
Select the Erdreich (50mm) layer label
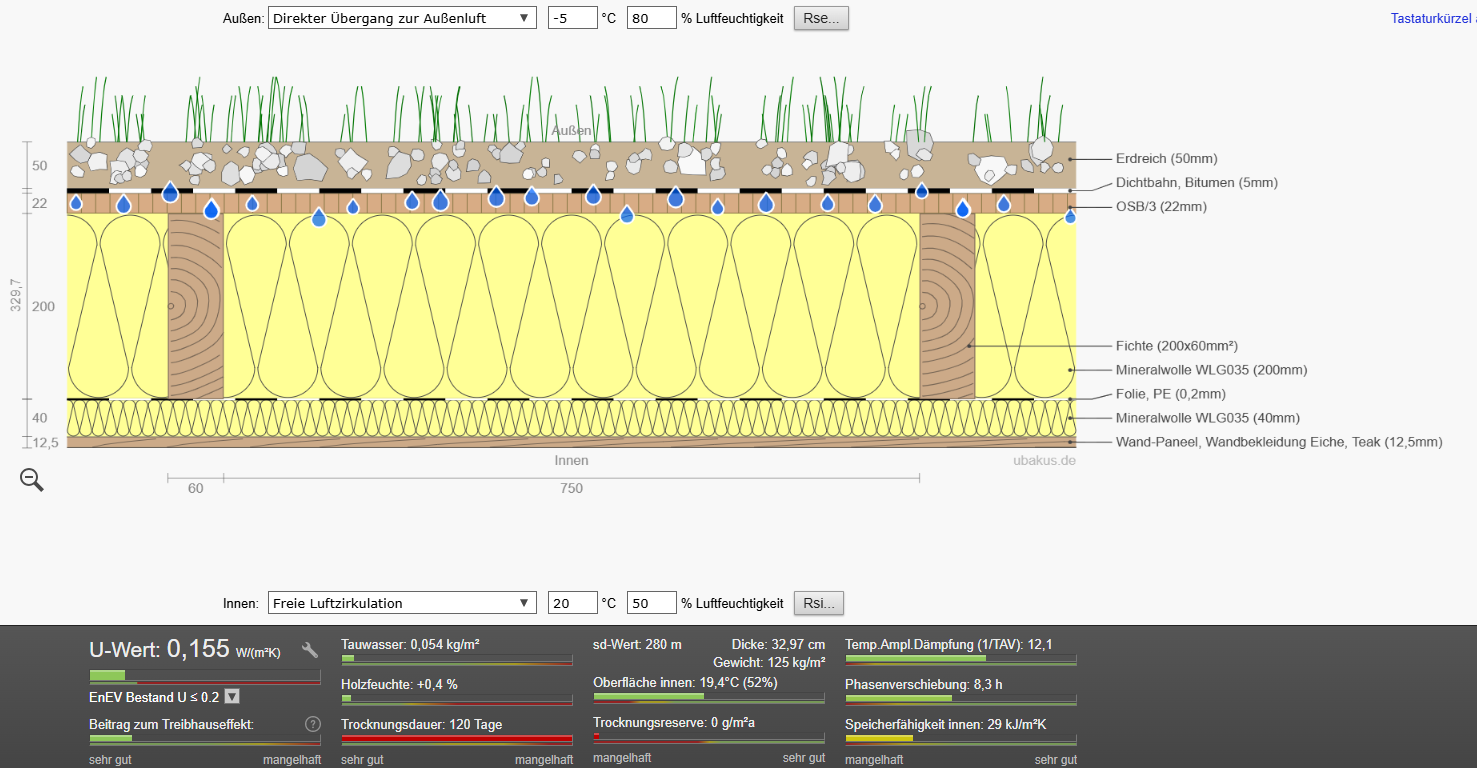tap(1166, 158)
